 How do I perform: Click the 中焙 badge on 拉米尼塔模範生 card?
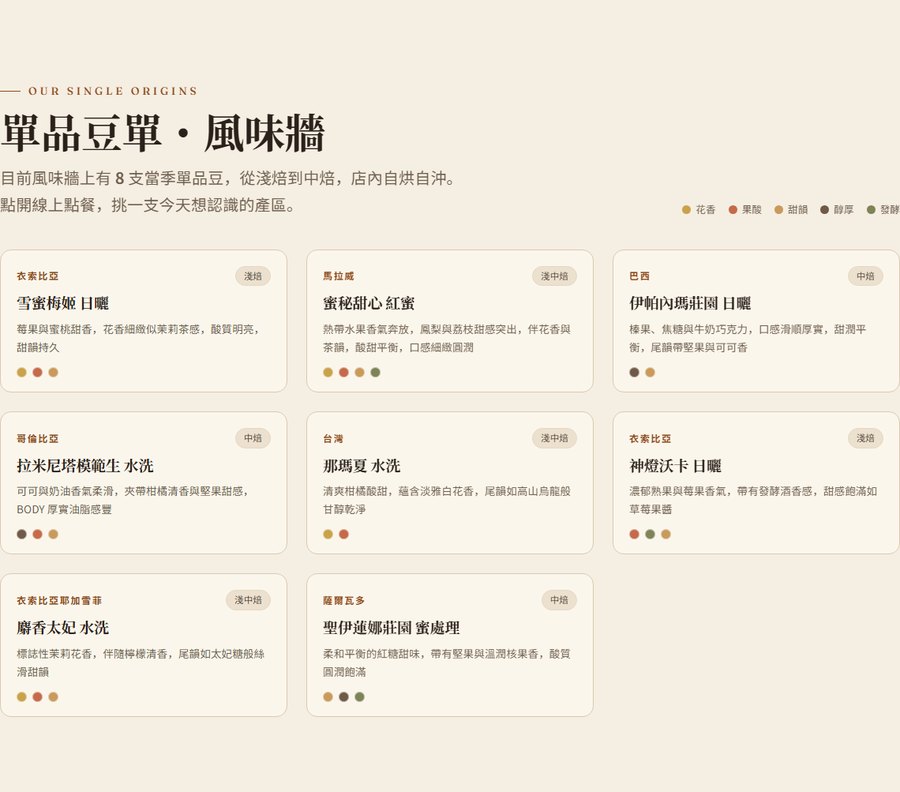(253, 438)
